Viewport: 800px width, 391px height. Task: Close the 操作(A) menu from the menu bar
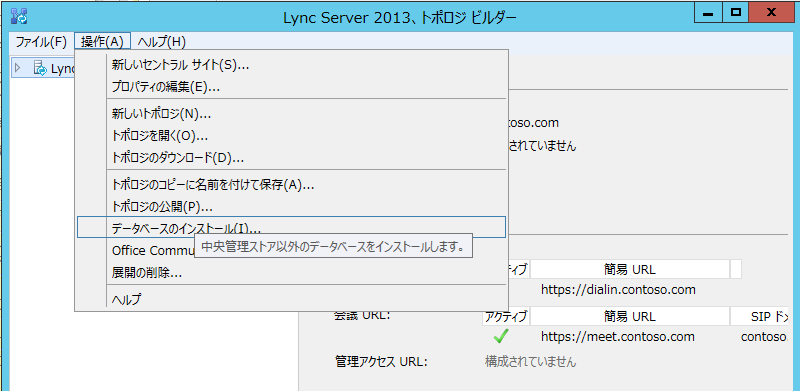click(103, 41)
